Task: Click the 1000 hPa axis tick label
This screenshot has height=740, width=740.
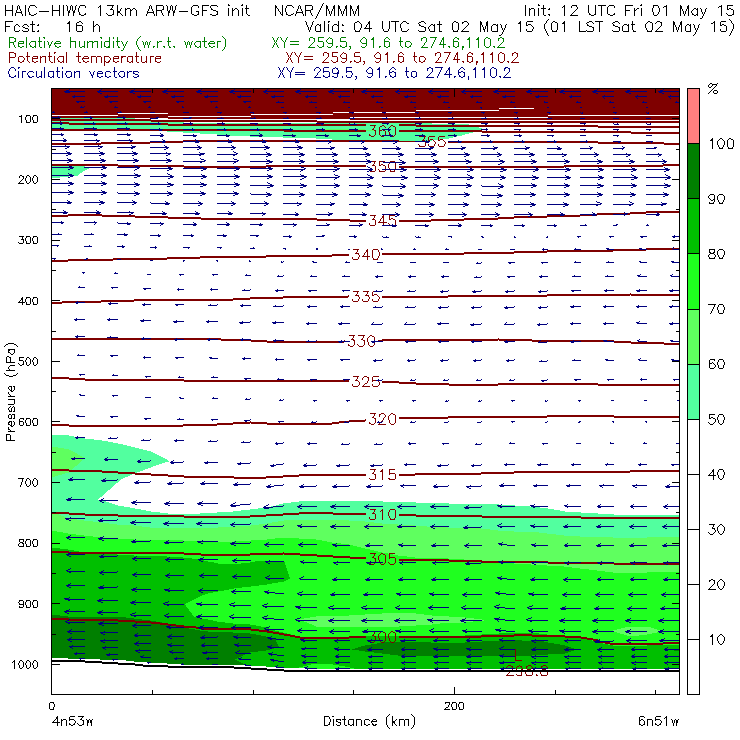Action: point(25,664)
